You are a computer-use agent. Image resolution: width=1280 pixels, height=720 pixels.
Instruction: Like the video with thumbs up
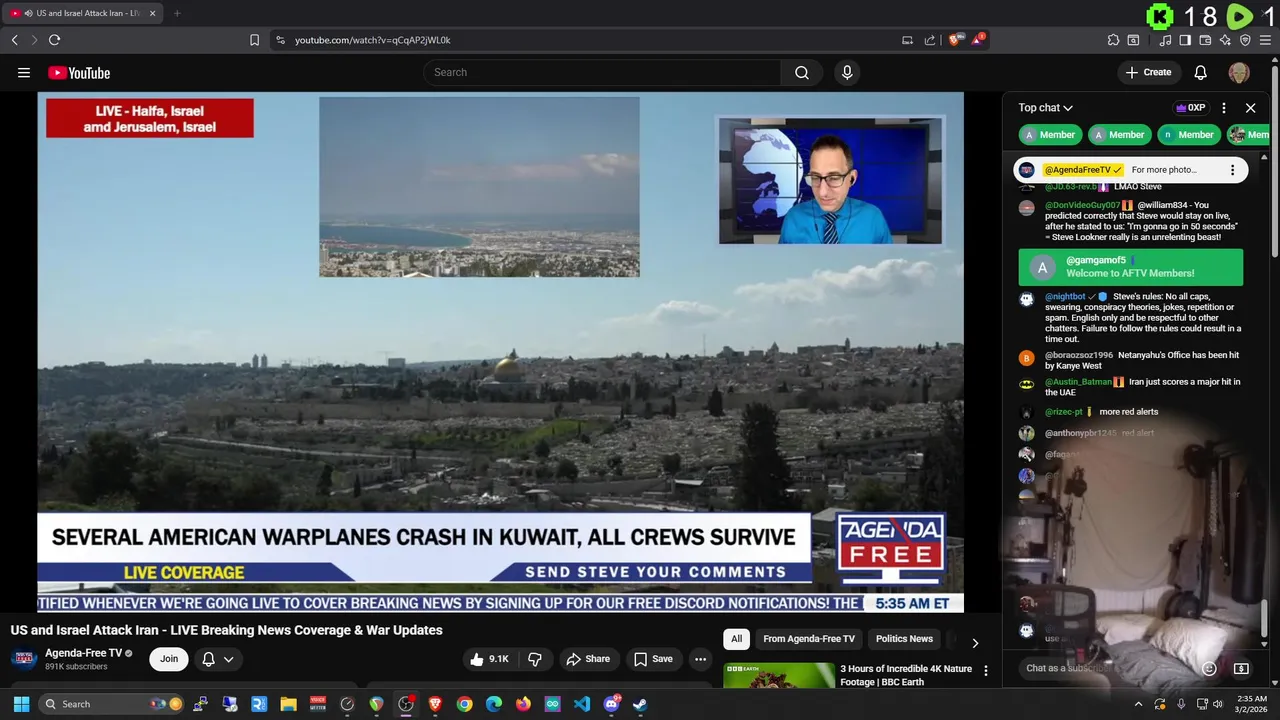[x=489, y=659]
